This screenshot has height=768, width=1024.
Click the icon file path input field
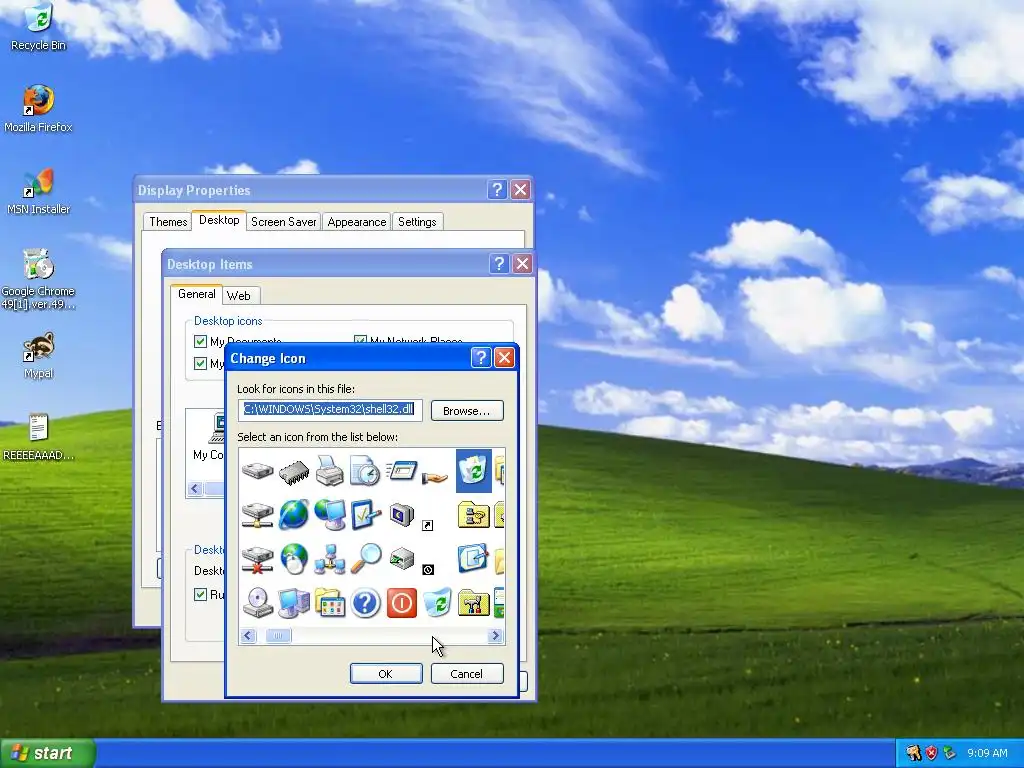pos(330,410)
